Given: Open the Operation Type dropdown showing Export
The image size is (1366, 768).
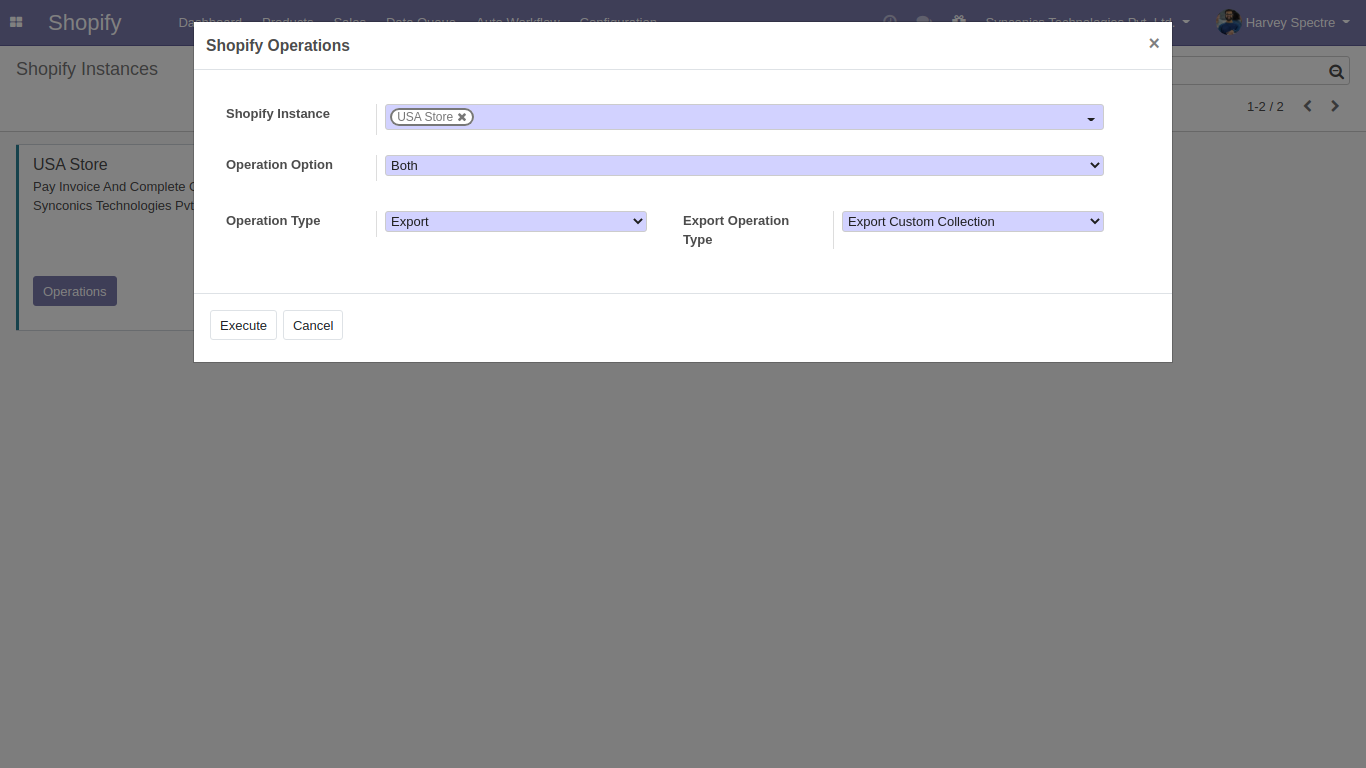Looking at the screenshot, I should coord(516,221).
